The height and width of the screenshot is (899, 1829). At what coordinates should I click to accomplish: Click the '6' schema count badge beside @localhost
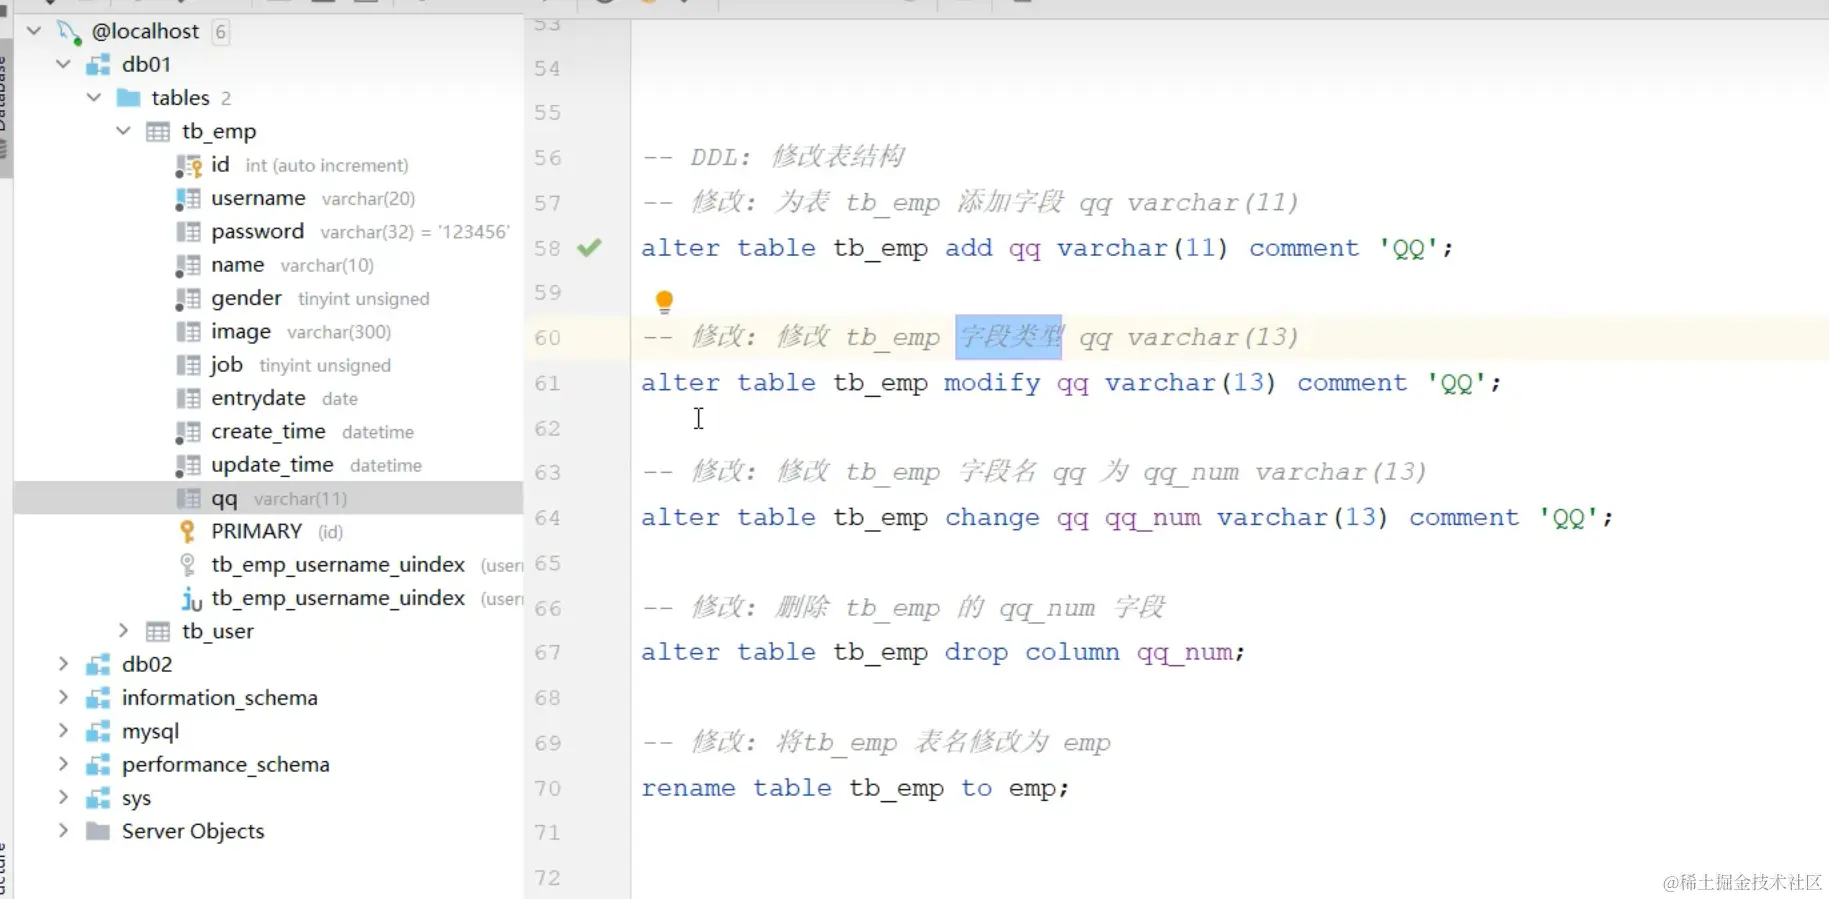221,32
